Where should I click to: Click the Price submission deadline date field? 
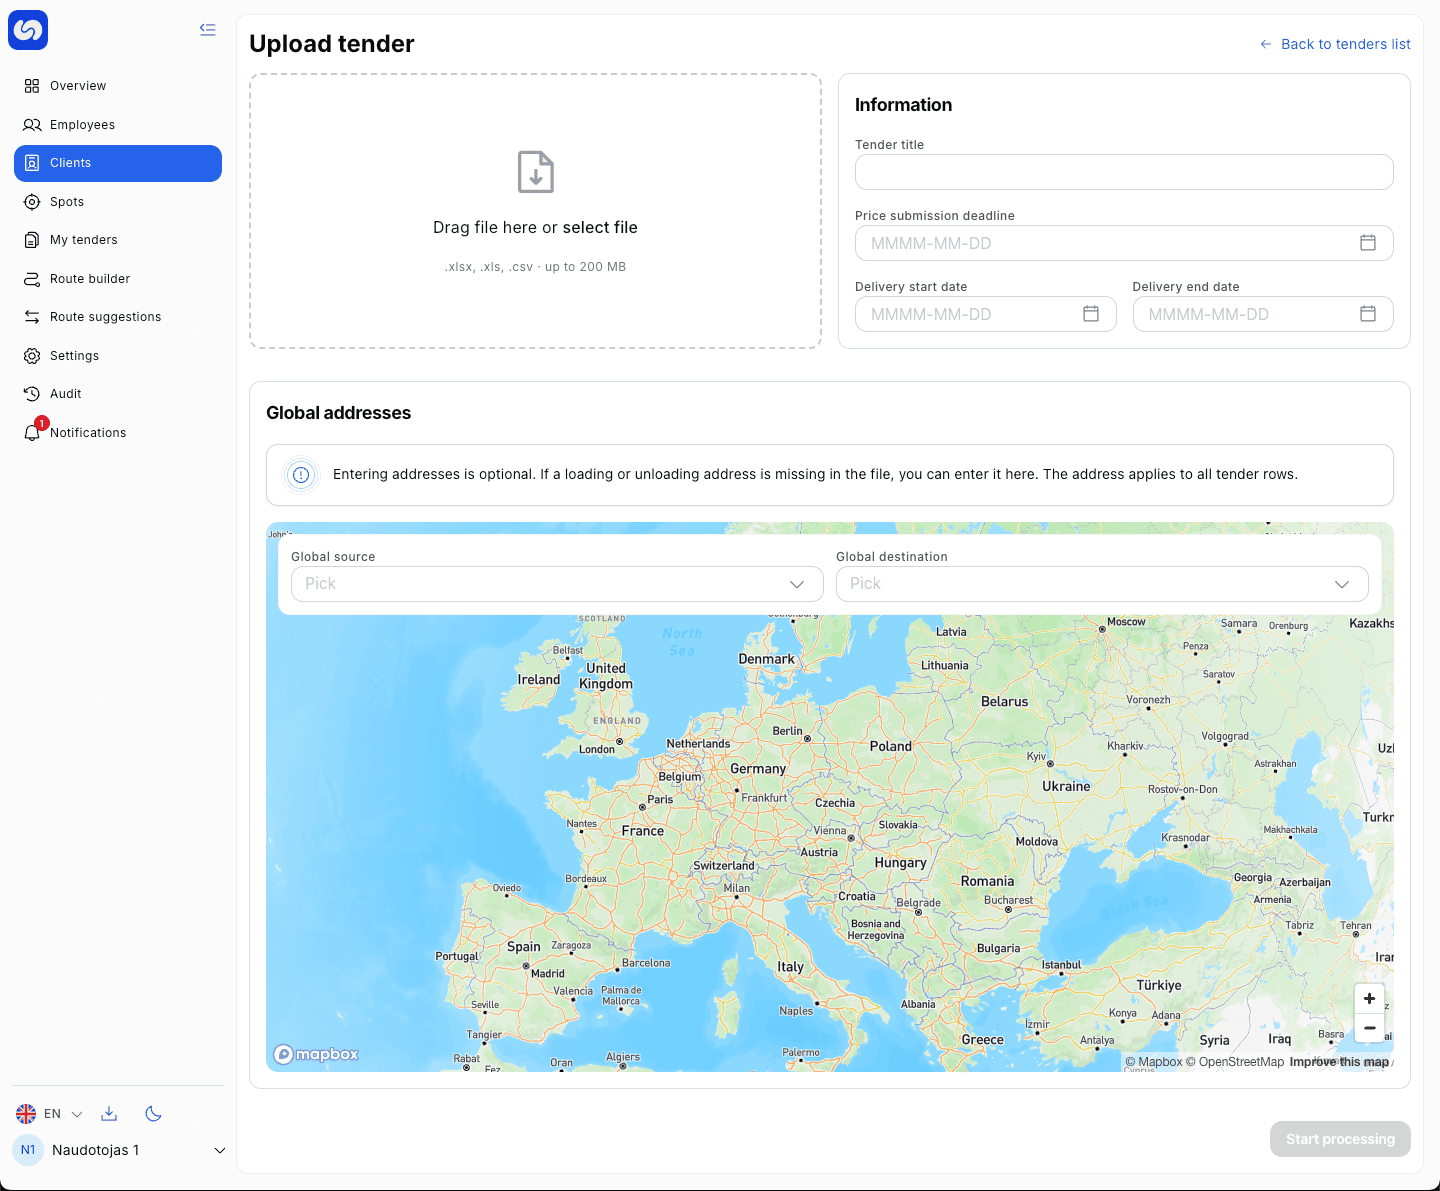[x=1124, y=243]
